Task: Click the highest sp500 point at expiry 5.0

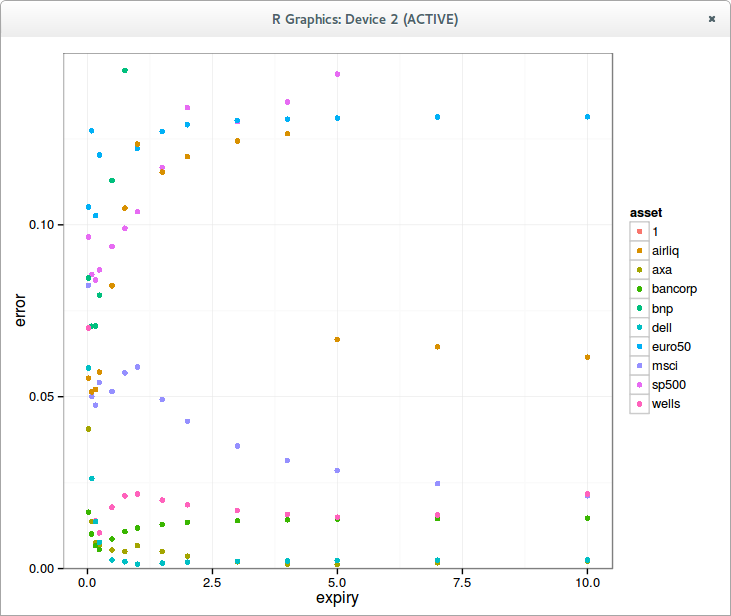Action: [338, 74]
